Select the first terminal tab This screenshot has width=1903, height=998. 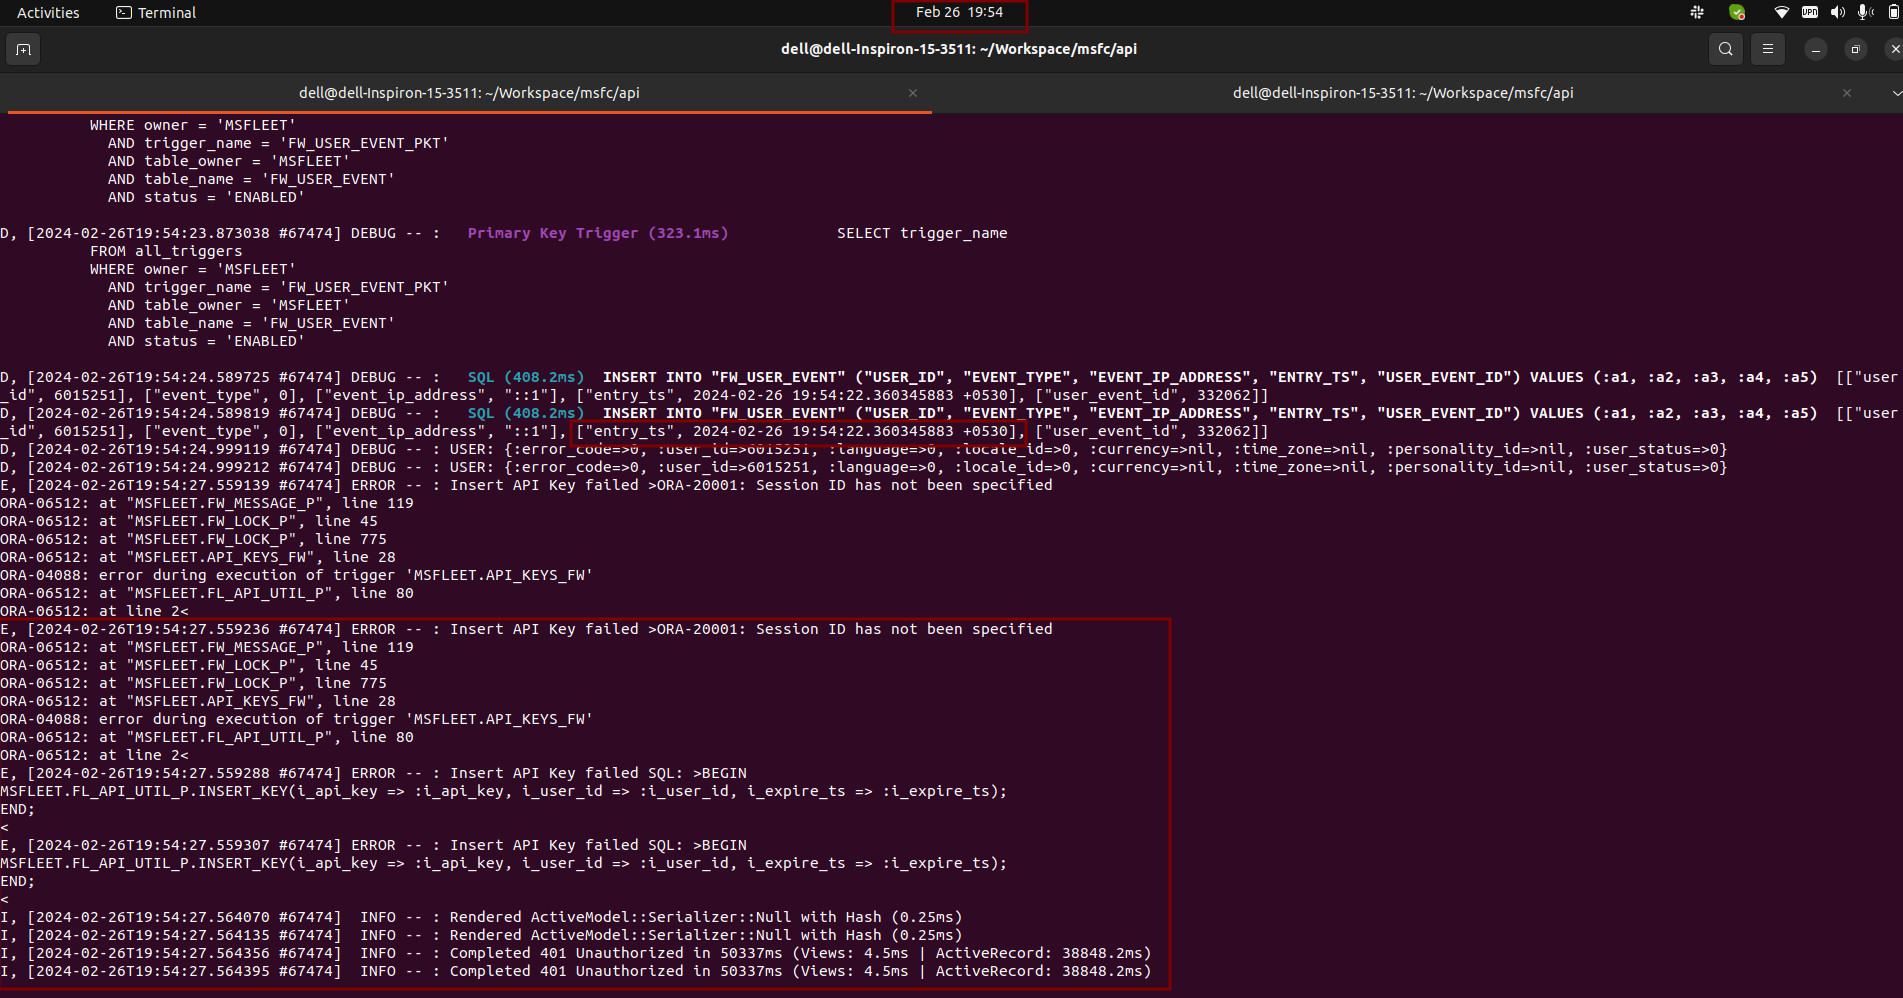469,93
